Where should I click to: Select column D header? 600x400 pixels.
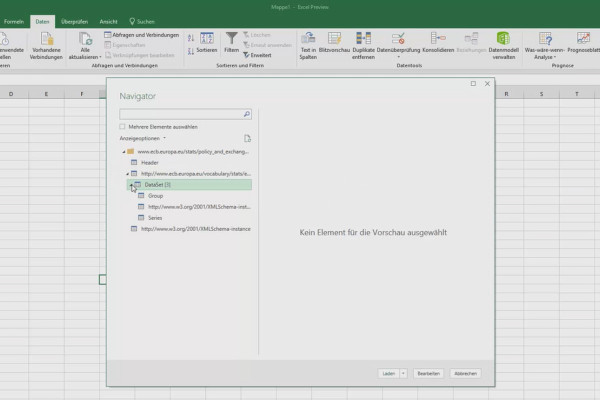point(11,94)
